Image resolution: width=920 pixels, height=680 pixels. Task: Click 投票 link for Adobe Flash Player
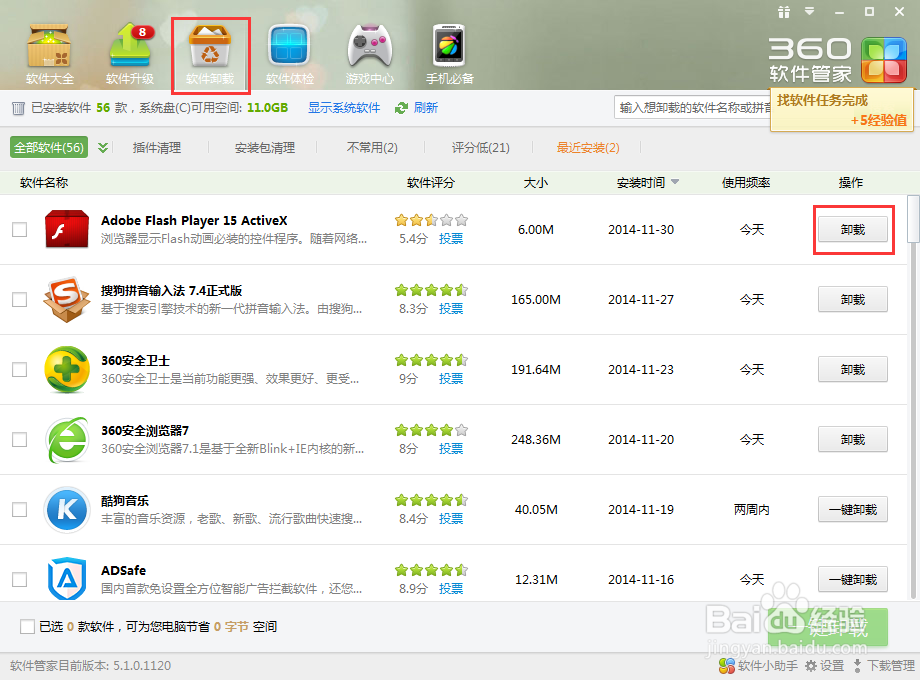[451, 238]
